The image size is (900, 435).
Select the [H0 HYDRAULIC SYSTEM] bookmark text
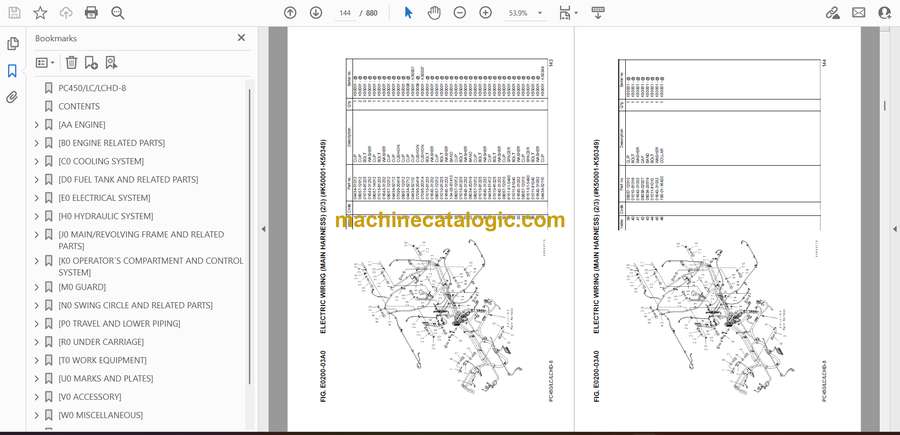click(106, 216)
